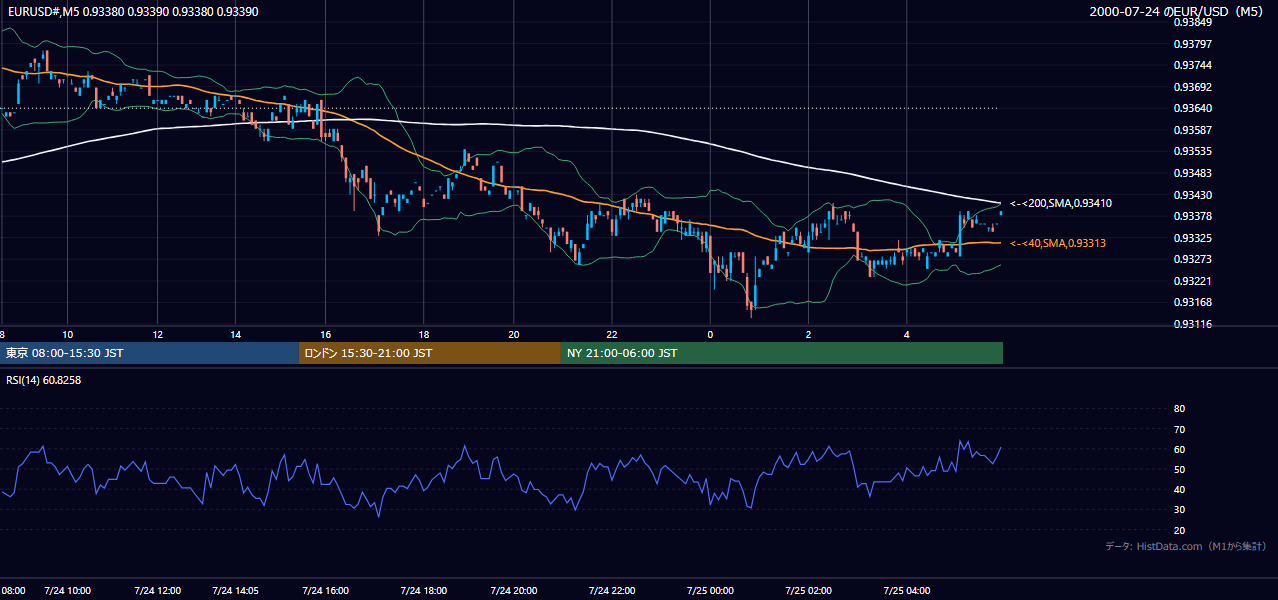Click price axis value 0.93692
This screenshot has width=1278, height=600.
click(x=1193, y=87)
